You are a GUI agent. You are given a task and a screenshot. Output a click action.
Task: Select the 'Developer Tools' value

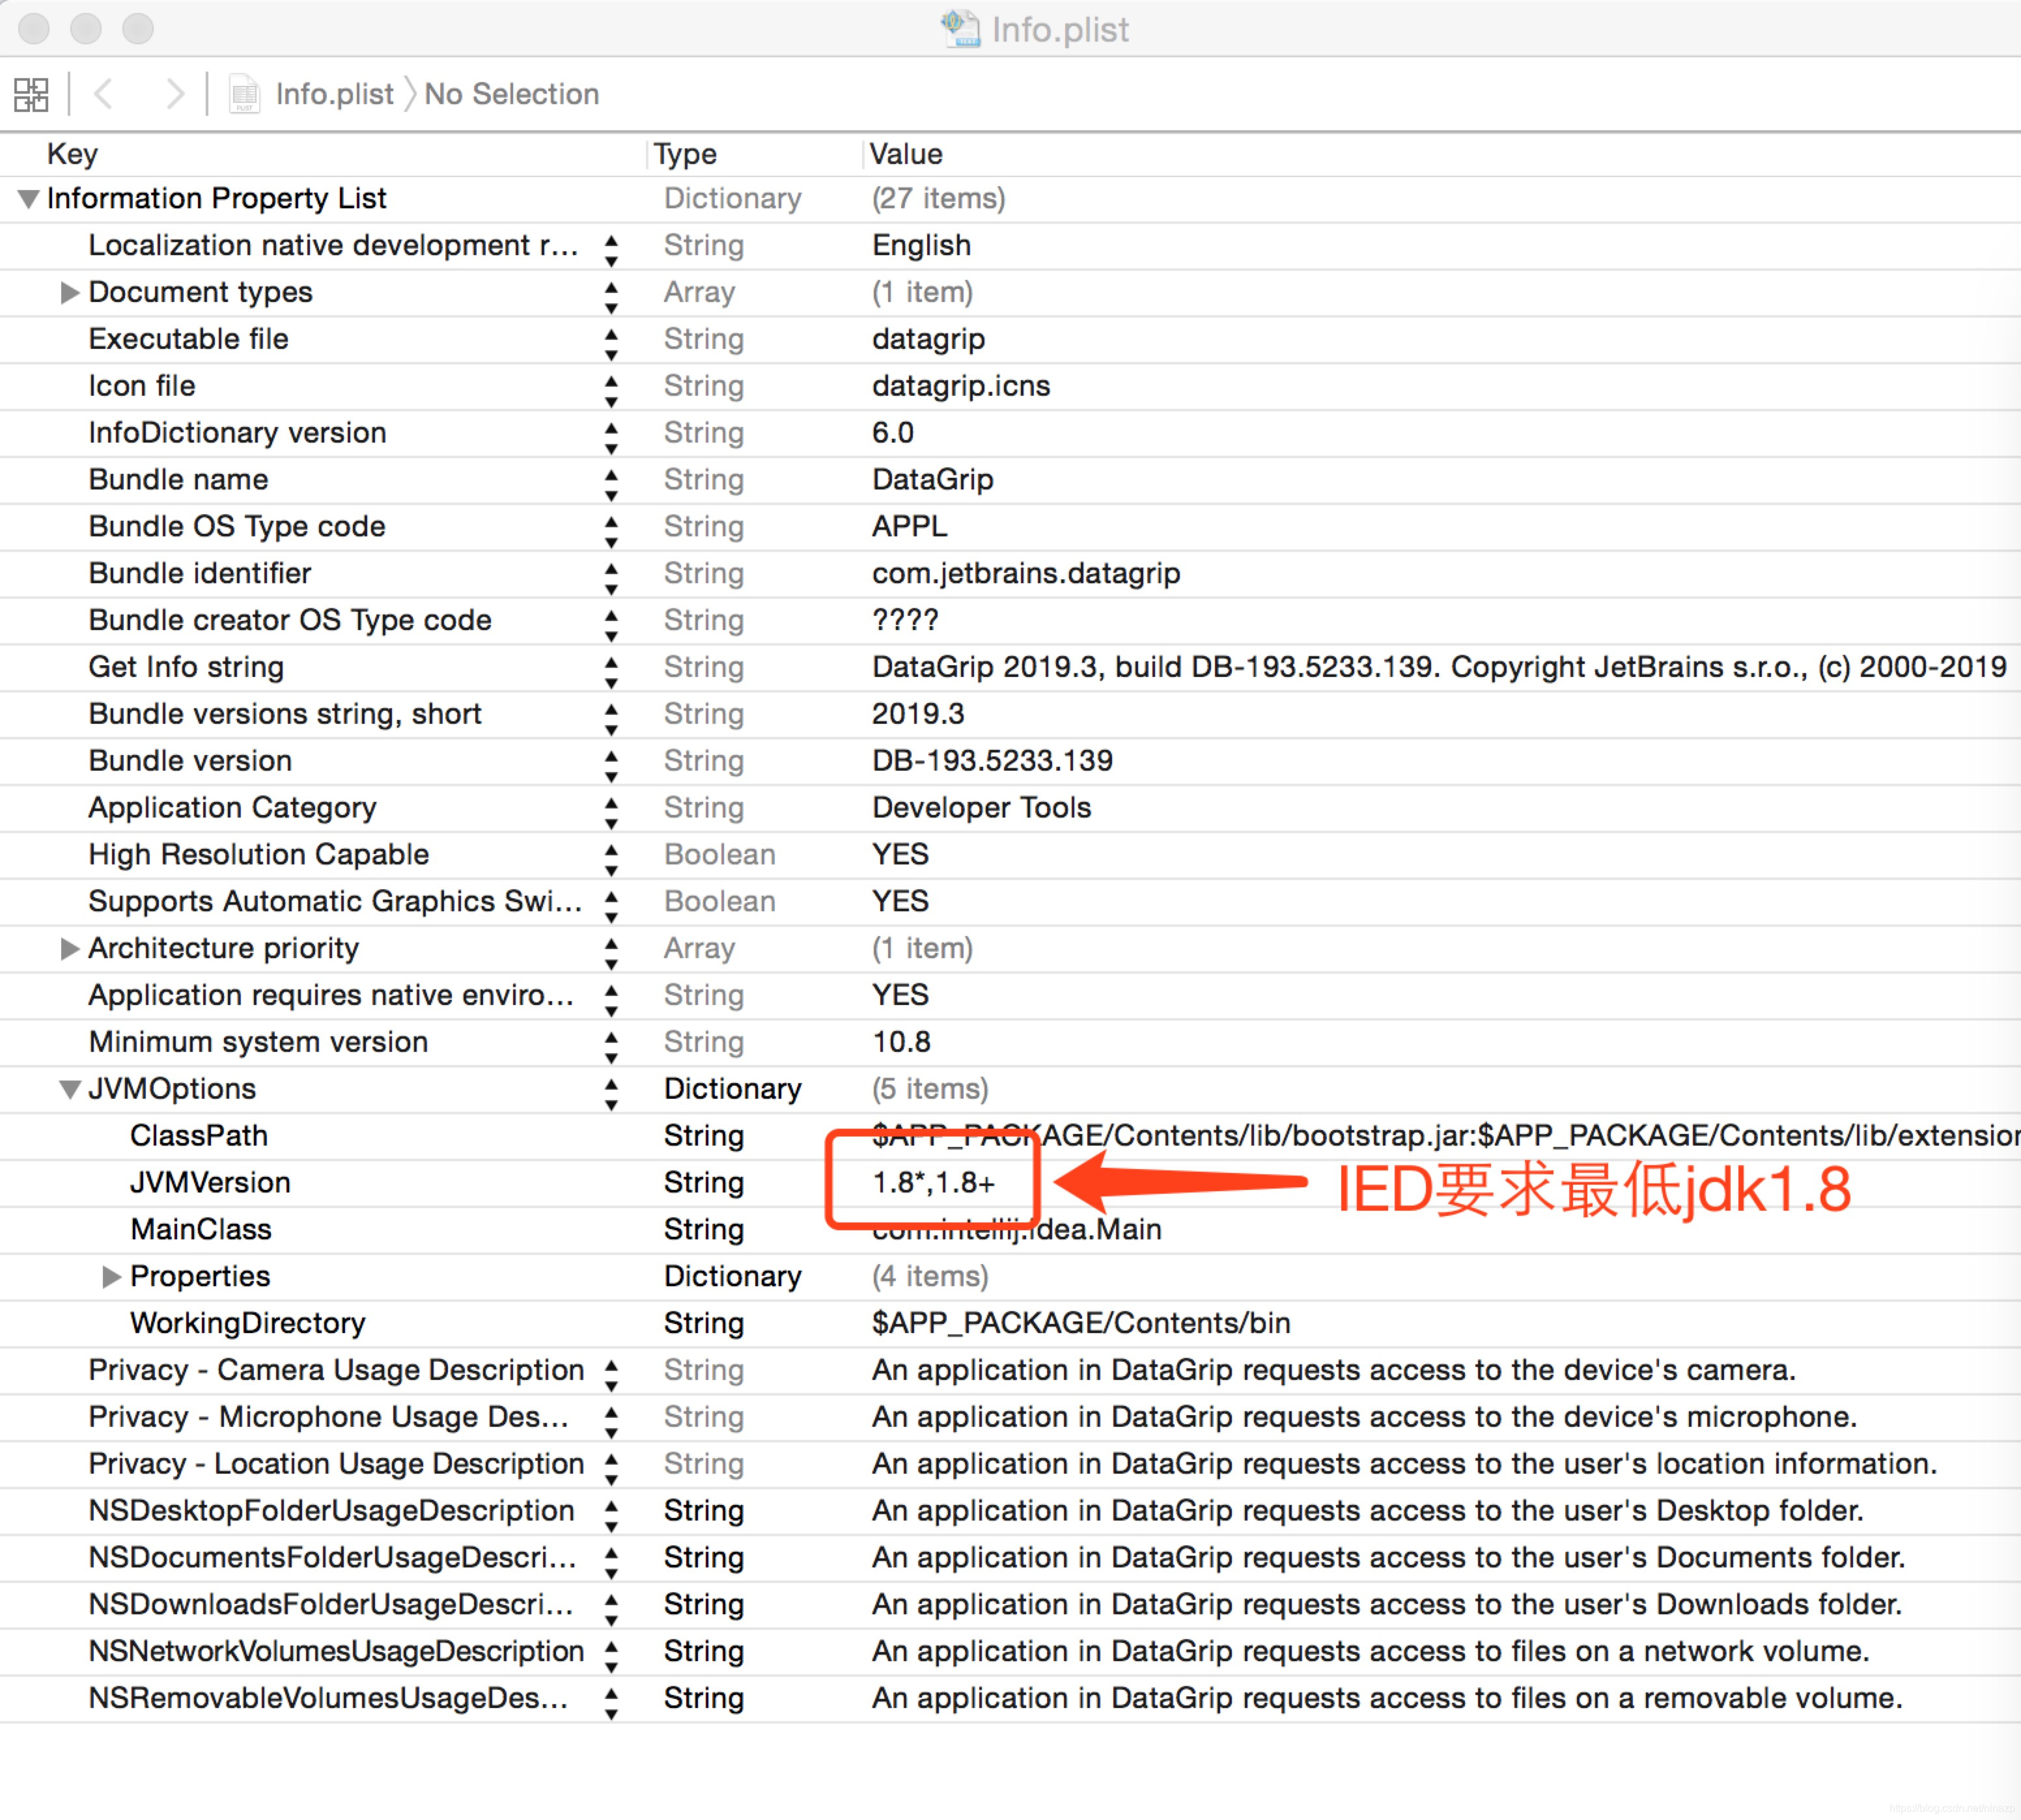[981, 808]
